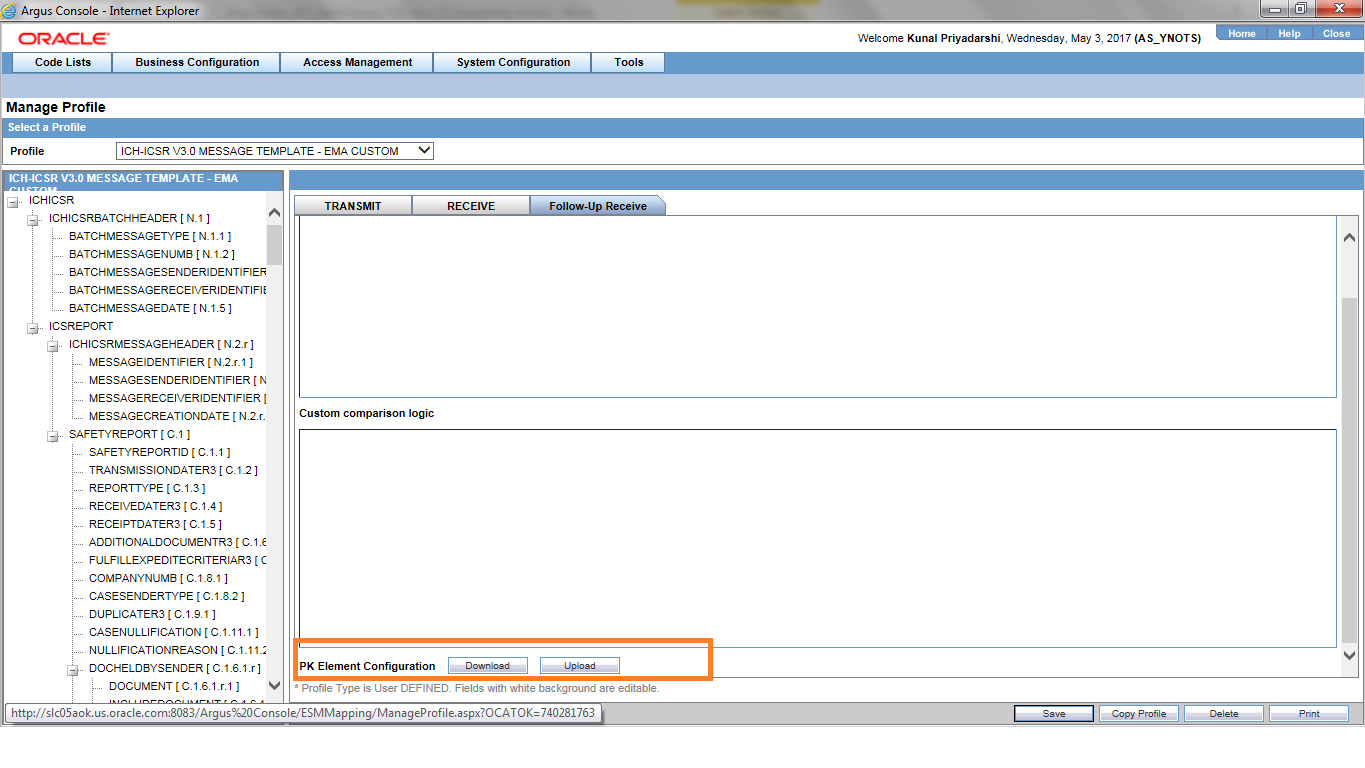
Task: Collapse SAFETYREPORT [ C.1 ] node
Action: pos(53,435)
